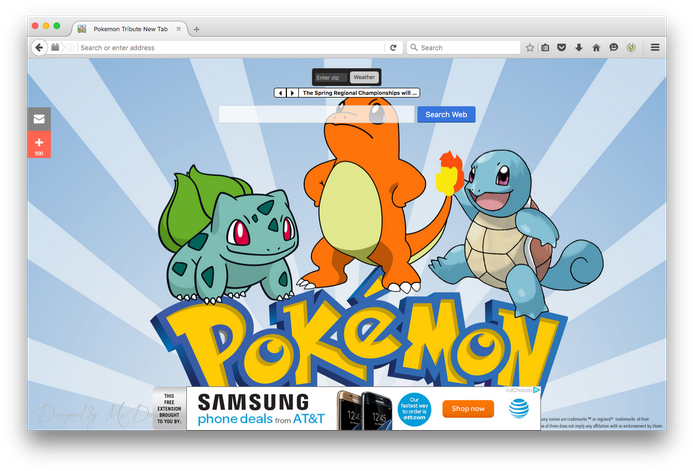Save page to Pocket
Viewport: 693px width, 471px height.
[562, 47]
